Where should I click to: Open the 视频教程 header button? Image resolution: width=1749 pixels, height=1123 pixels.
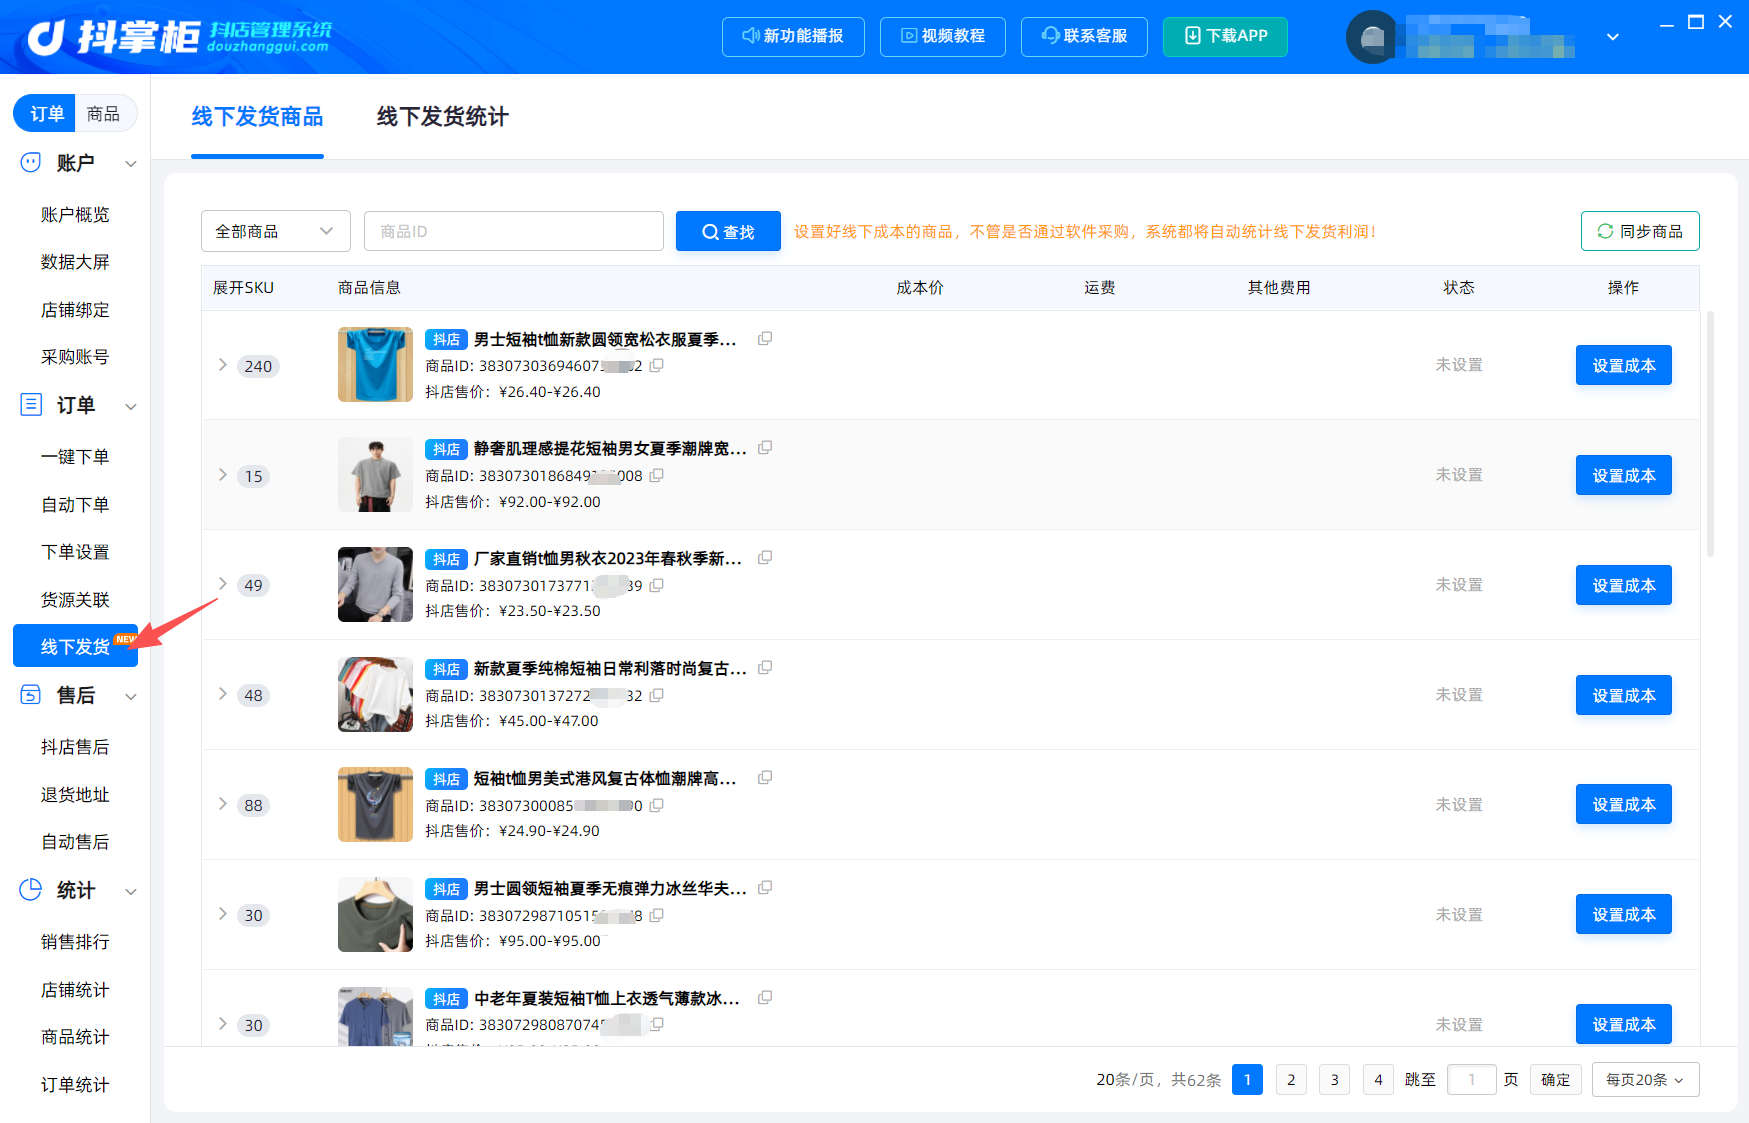coord(942,37)
